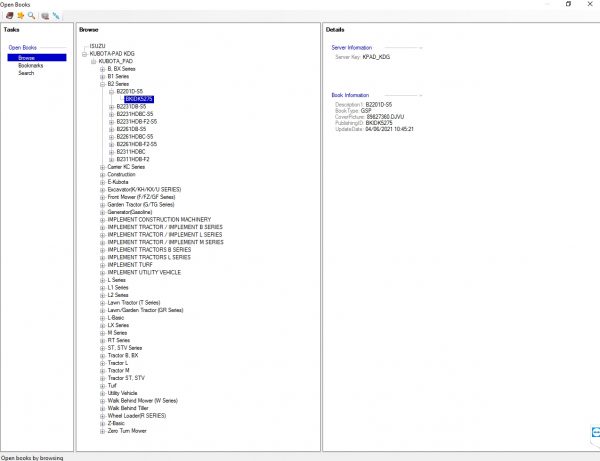Open the book browse toolbar icon
This screenshot has width=600, height=461.
pos(10,16)
